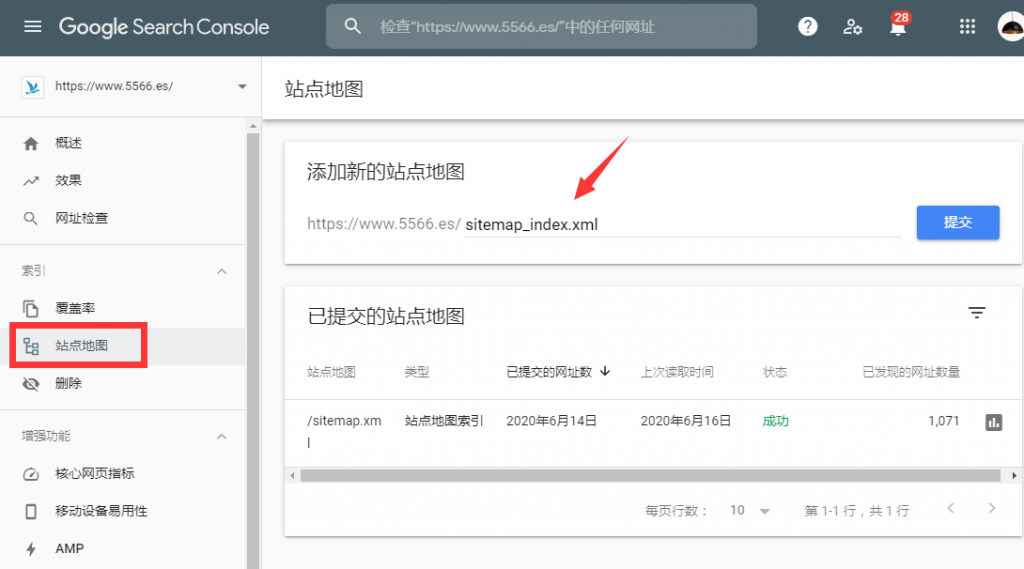The image size is (1024, 569).
Task: Open users and permissions settings icon
Action: tap(852, 27)
